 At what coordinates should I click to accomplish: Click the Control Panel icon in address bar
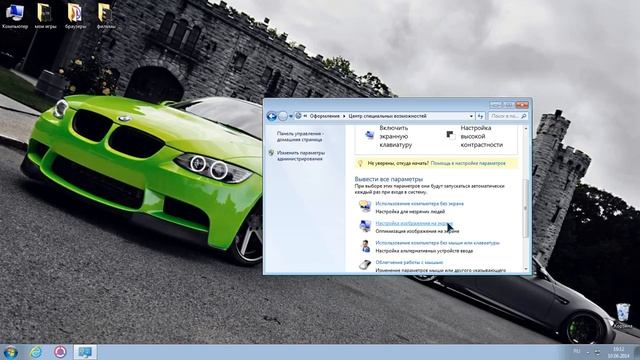(299, 116)
